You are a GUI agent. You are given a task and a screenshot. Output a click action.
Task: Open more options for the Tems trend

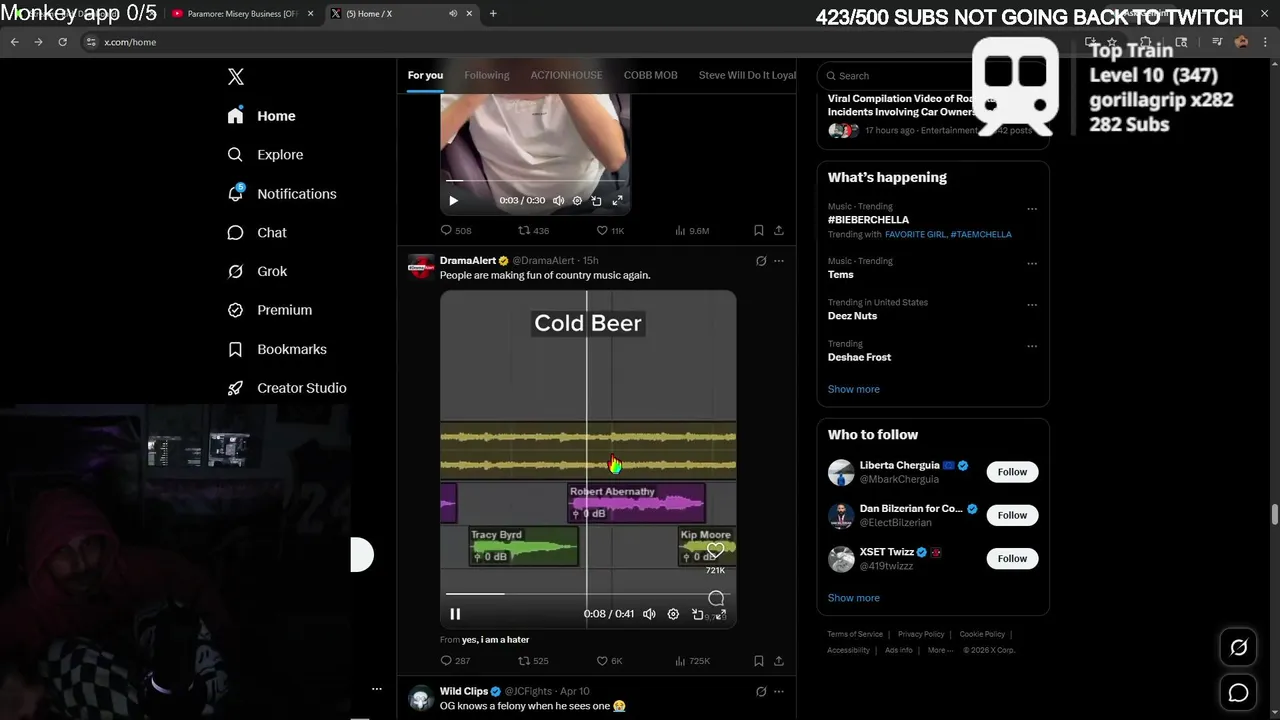[x=1032, y=264]
